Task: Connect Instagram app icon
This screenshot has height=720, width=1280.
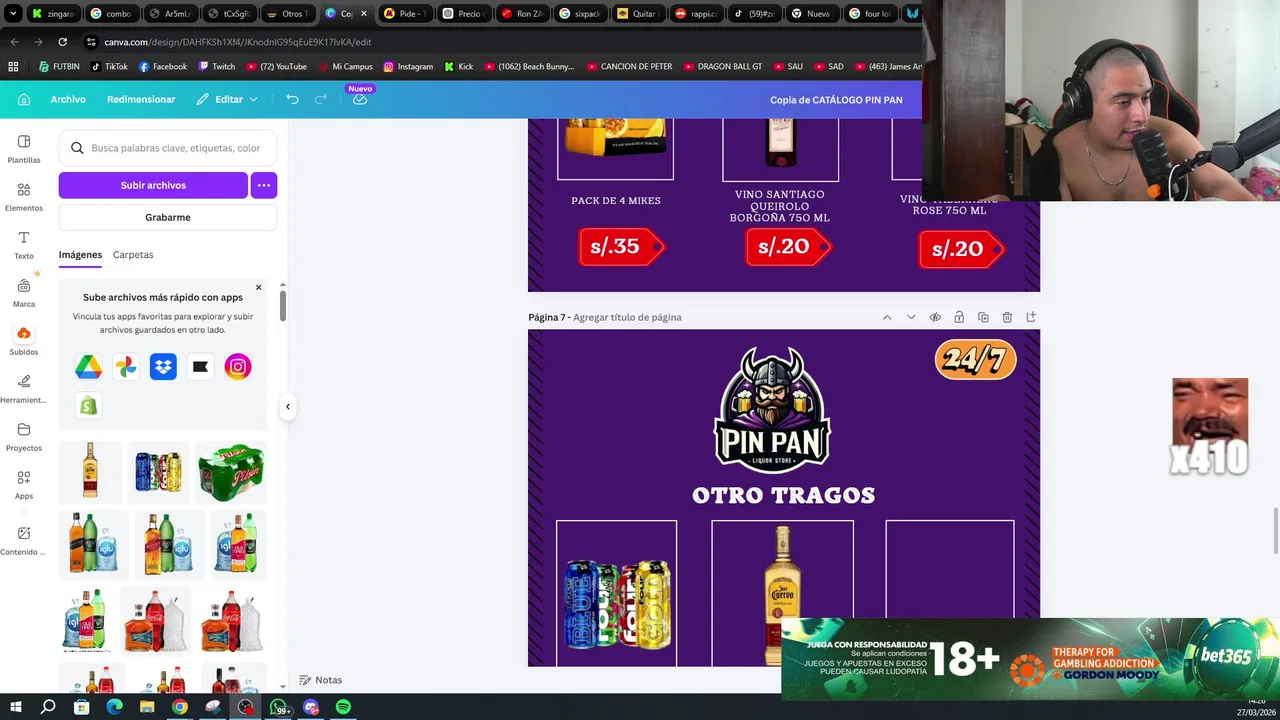Action: pyautogui.click(x=238, y=367)
